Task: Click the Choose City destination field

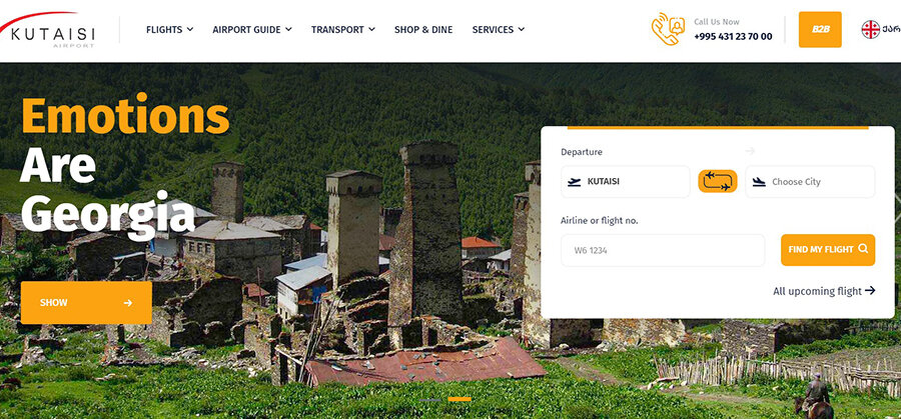Action: pos(810,182)
